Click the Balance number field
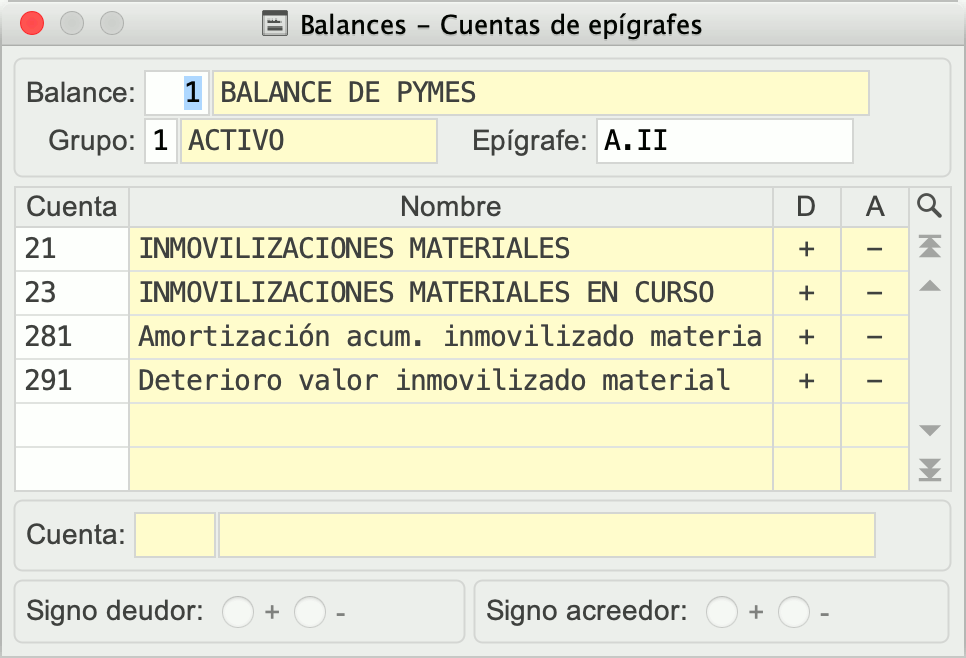The width and height of the screenshot is (966, 658). pos(178,93)
